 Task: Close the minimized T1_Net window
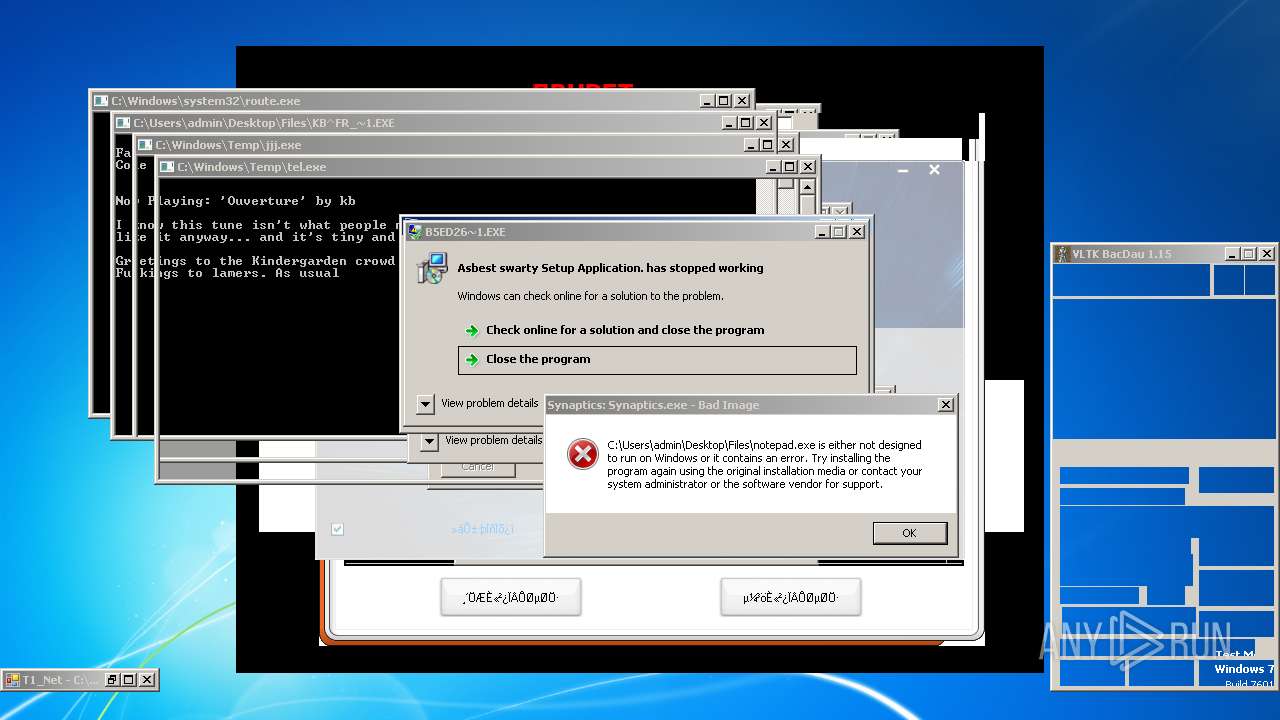[x=147, y=680]
